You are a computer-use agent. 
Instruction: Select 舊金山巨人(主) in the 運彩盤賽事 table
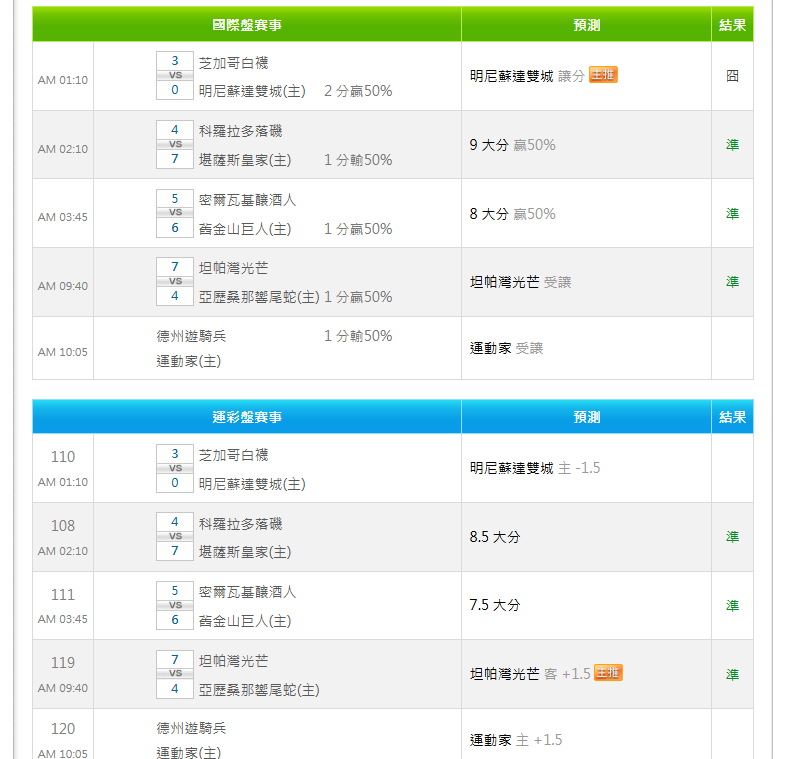click(x=245, y=621)
